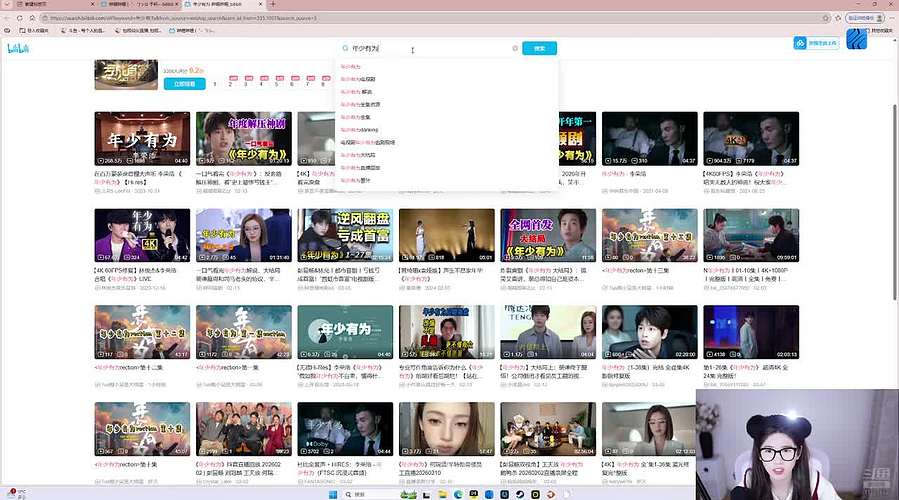Click the browser home icon
The height and width of the screenshot is (500, 899).
[32, 18]
